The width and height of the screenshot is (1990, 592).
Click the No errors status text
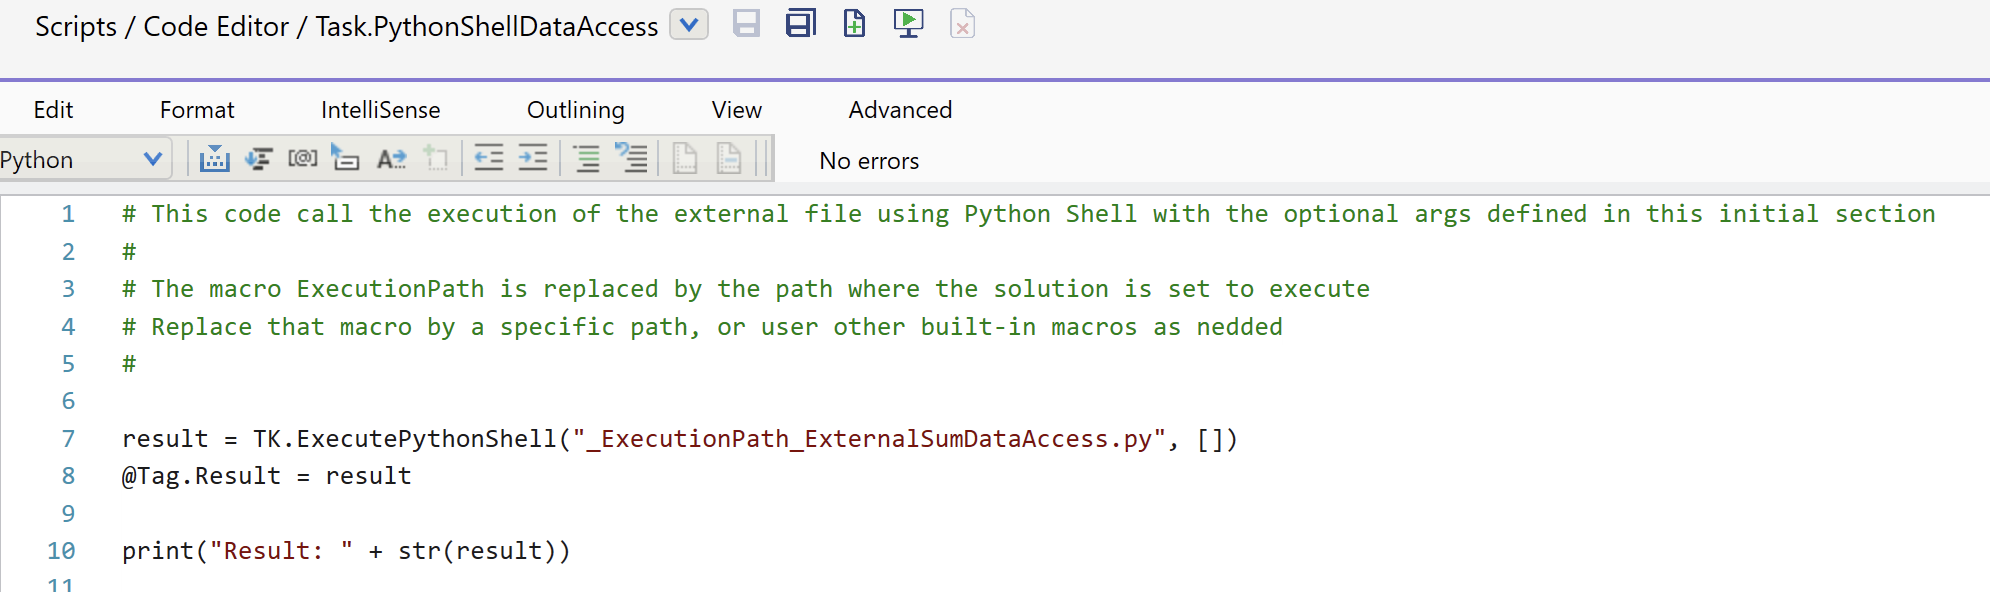tap(869, 161)
